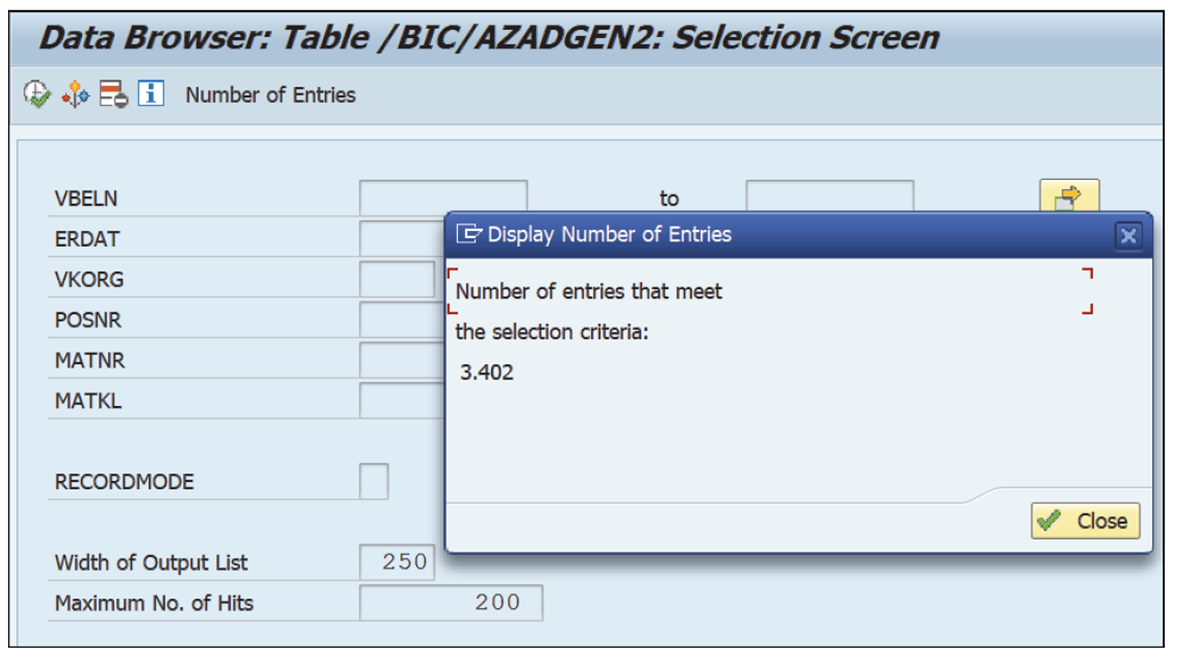
Task: Dismiss dialog with the X icon
Action: click(x=1127, y=236)
